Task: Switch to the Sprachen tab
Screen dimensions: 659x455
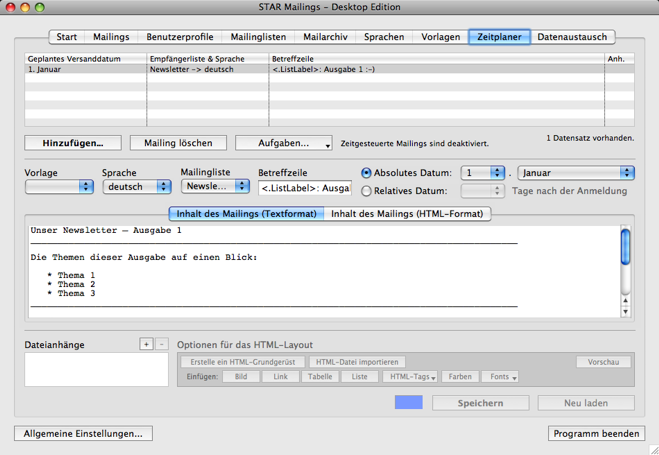Action: click(384, 37)
